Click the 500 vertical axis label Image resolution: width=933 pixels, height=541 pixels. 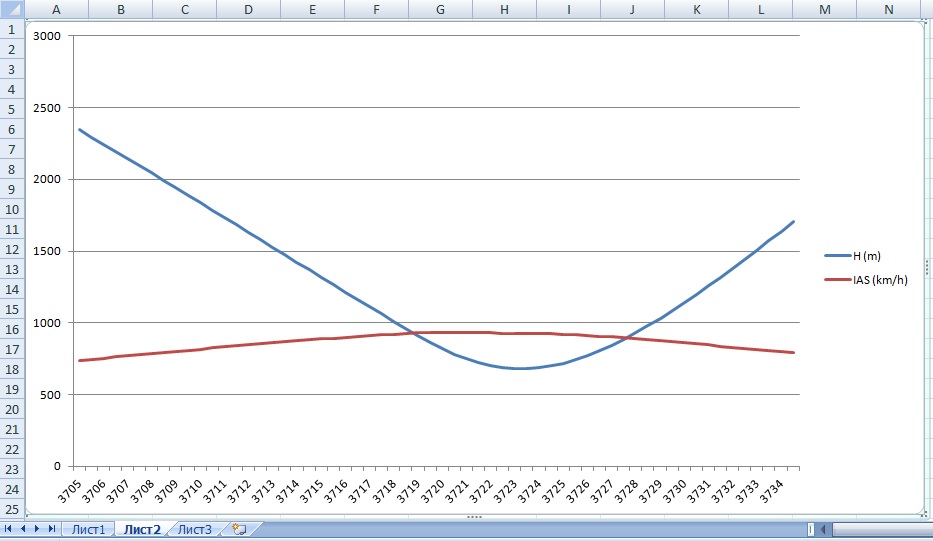[x=51, y=395]
